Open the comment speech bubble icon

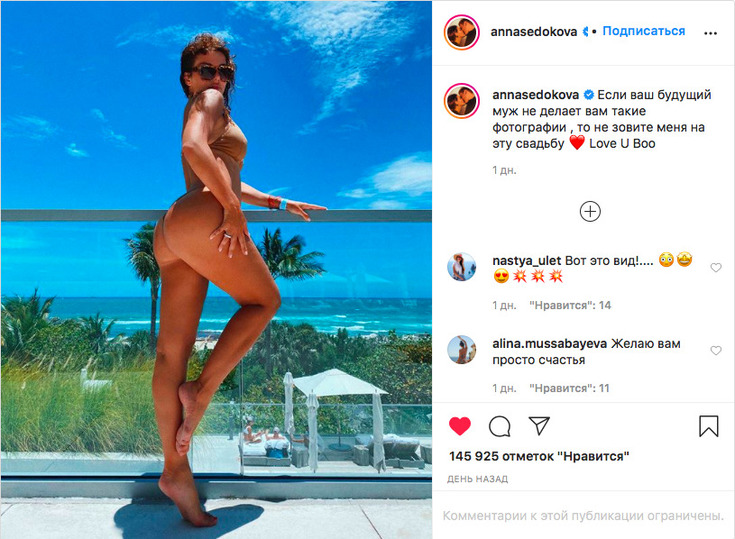(x=499, y=427)
